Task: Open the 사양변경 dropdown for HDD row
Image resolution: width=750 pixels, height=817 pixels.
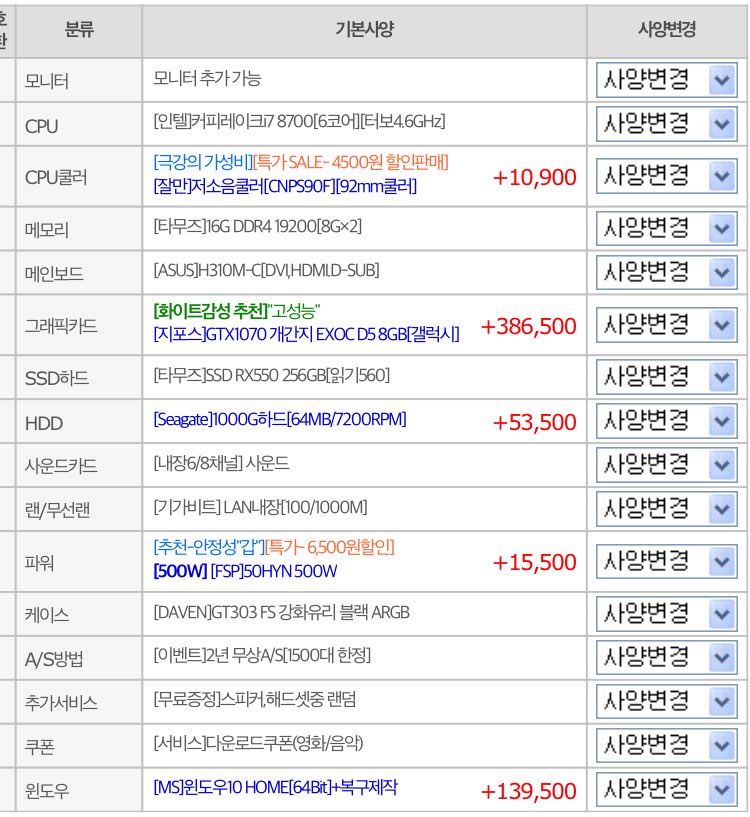Action: 666,421
